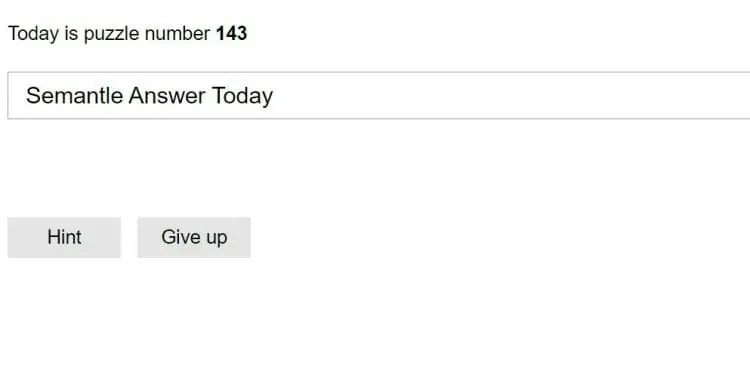Click the word 'number' before 143
This screenshot has height=375, width=750.
[177, 34]
